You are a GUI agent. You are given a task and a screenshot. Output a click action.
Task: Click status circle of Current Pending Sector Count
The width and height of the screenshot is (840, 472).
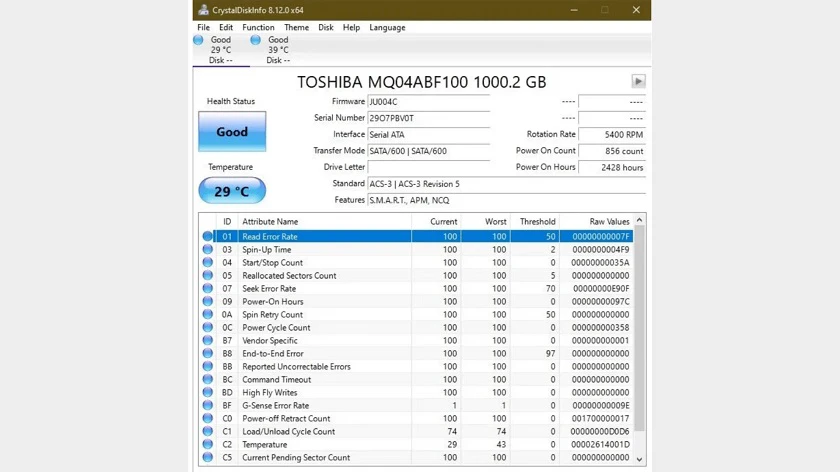207,458
